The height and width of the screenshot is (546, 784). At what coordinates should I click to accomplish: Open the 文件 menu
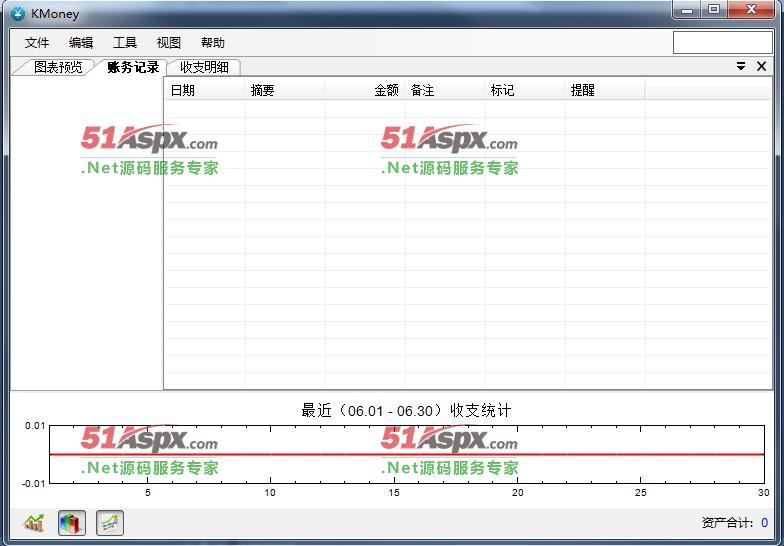[37, 42]
